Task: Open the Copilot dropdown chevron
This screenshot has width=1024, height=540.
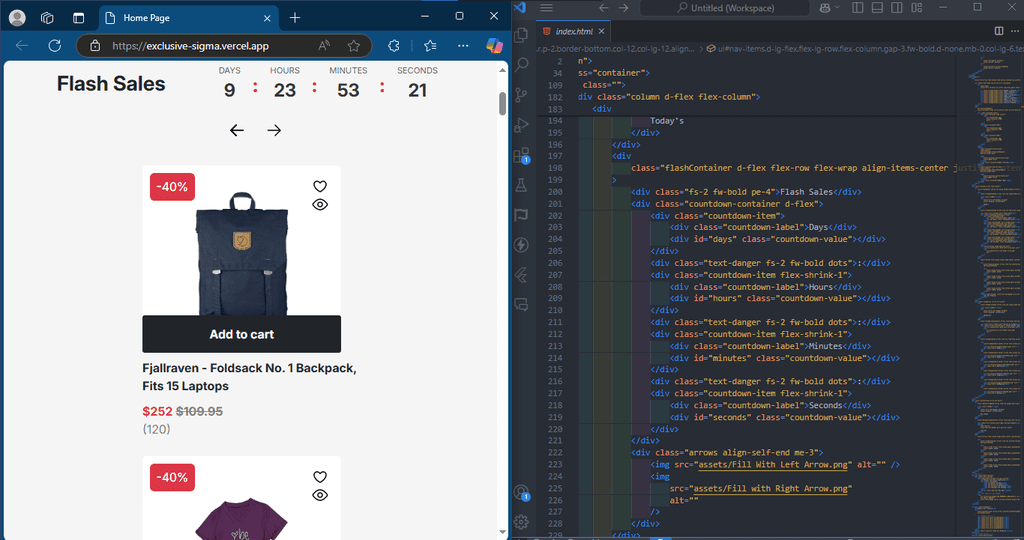Action: (x=837, y=8)
